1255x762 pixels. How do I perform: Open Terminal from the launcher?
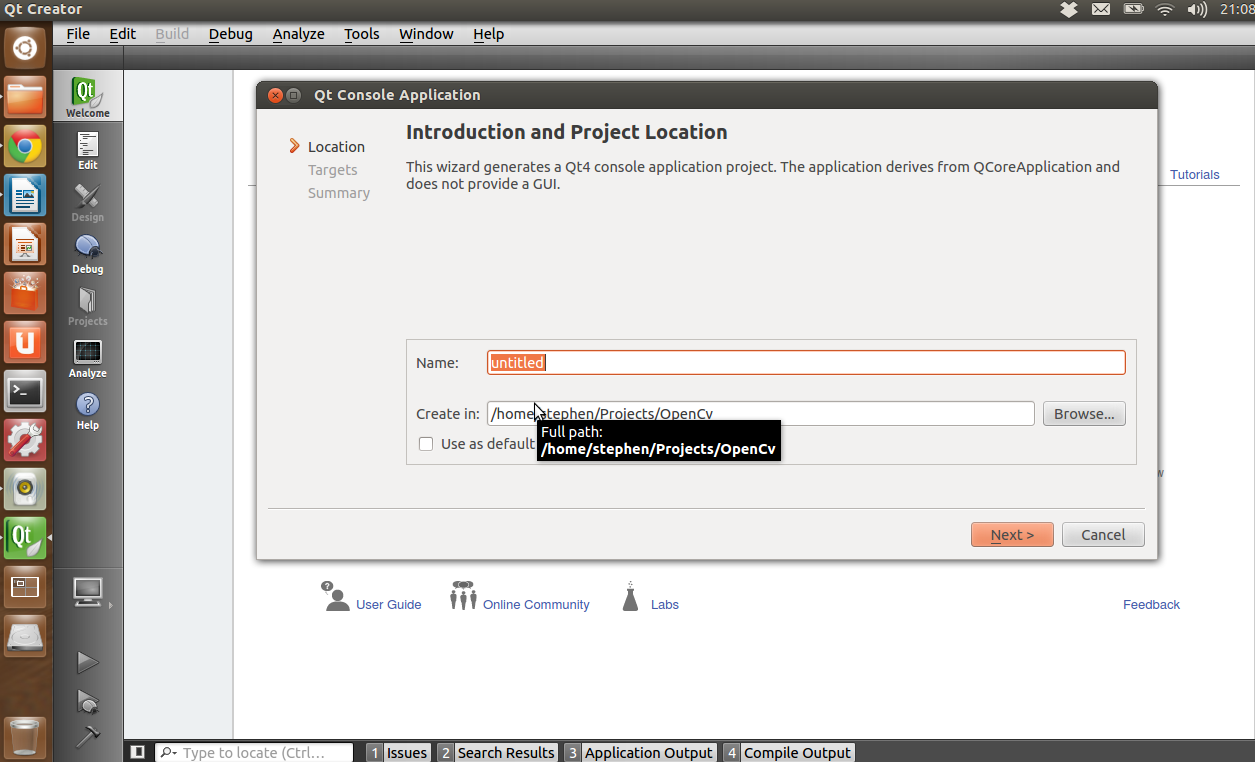(x=25, y=391)
